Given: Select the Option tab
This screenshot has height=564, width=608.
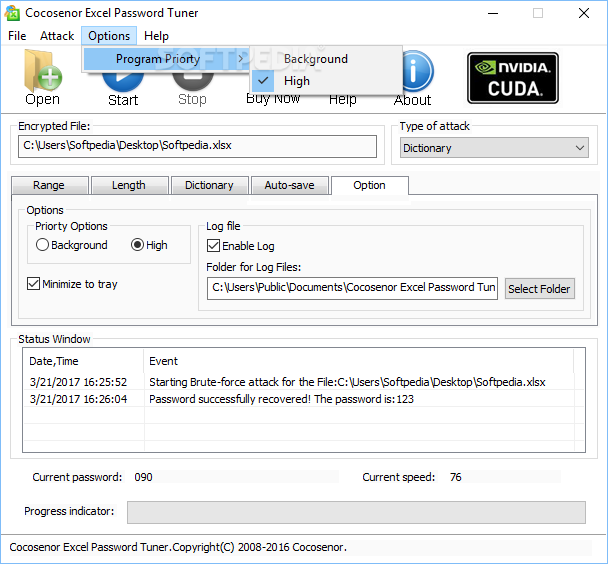Looking at the screenshot, I should pos(370,185).
